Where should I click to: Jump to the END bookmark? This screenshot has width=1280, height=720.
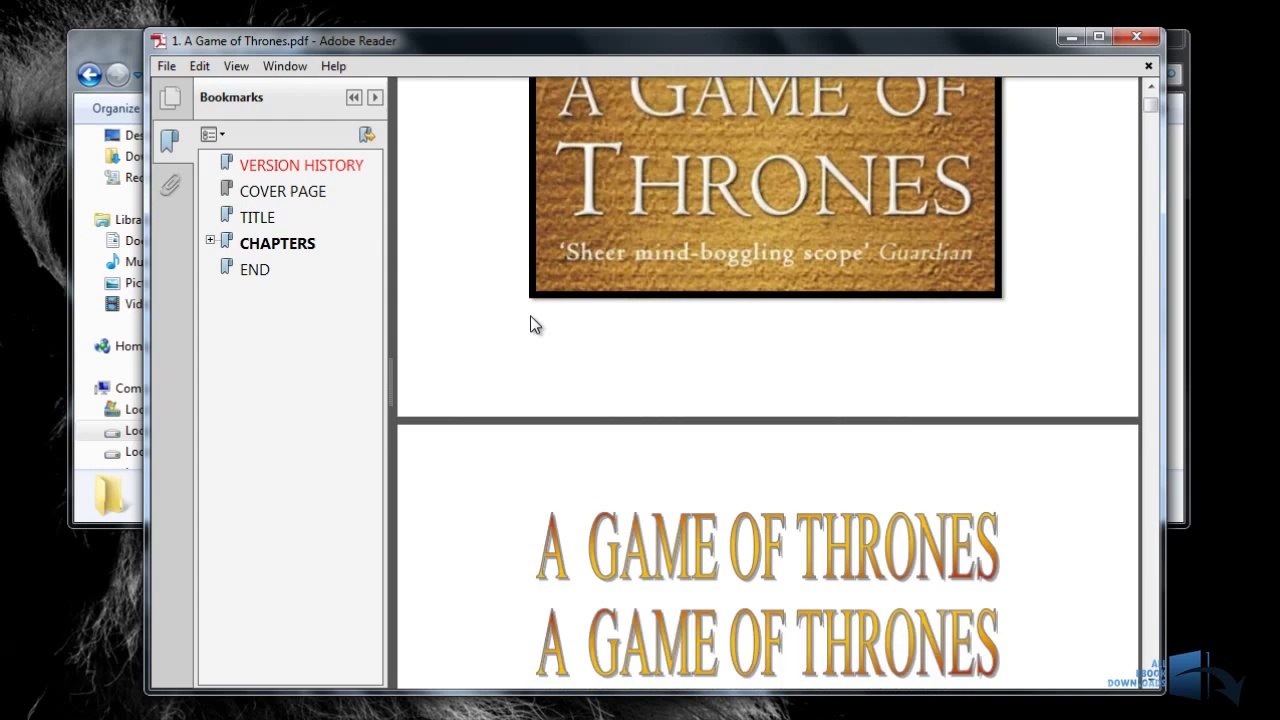254,269
